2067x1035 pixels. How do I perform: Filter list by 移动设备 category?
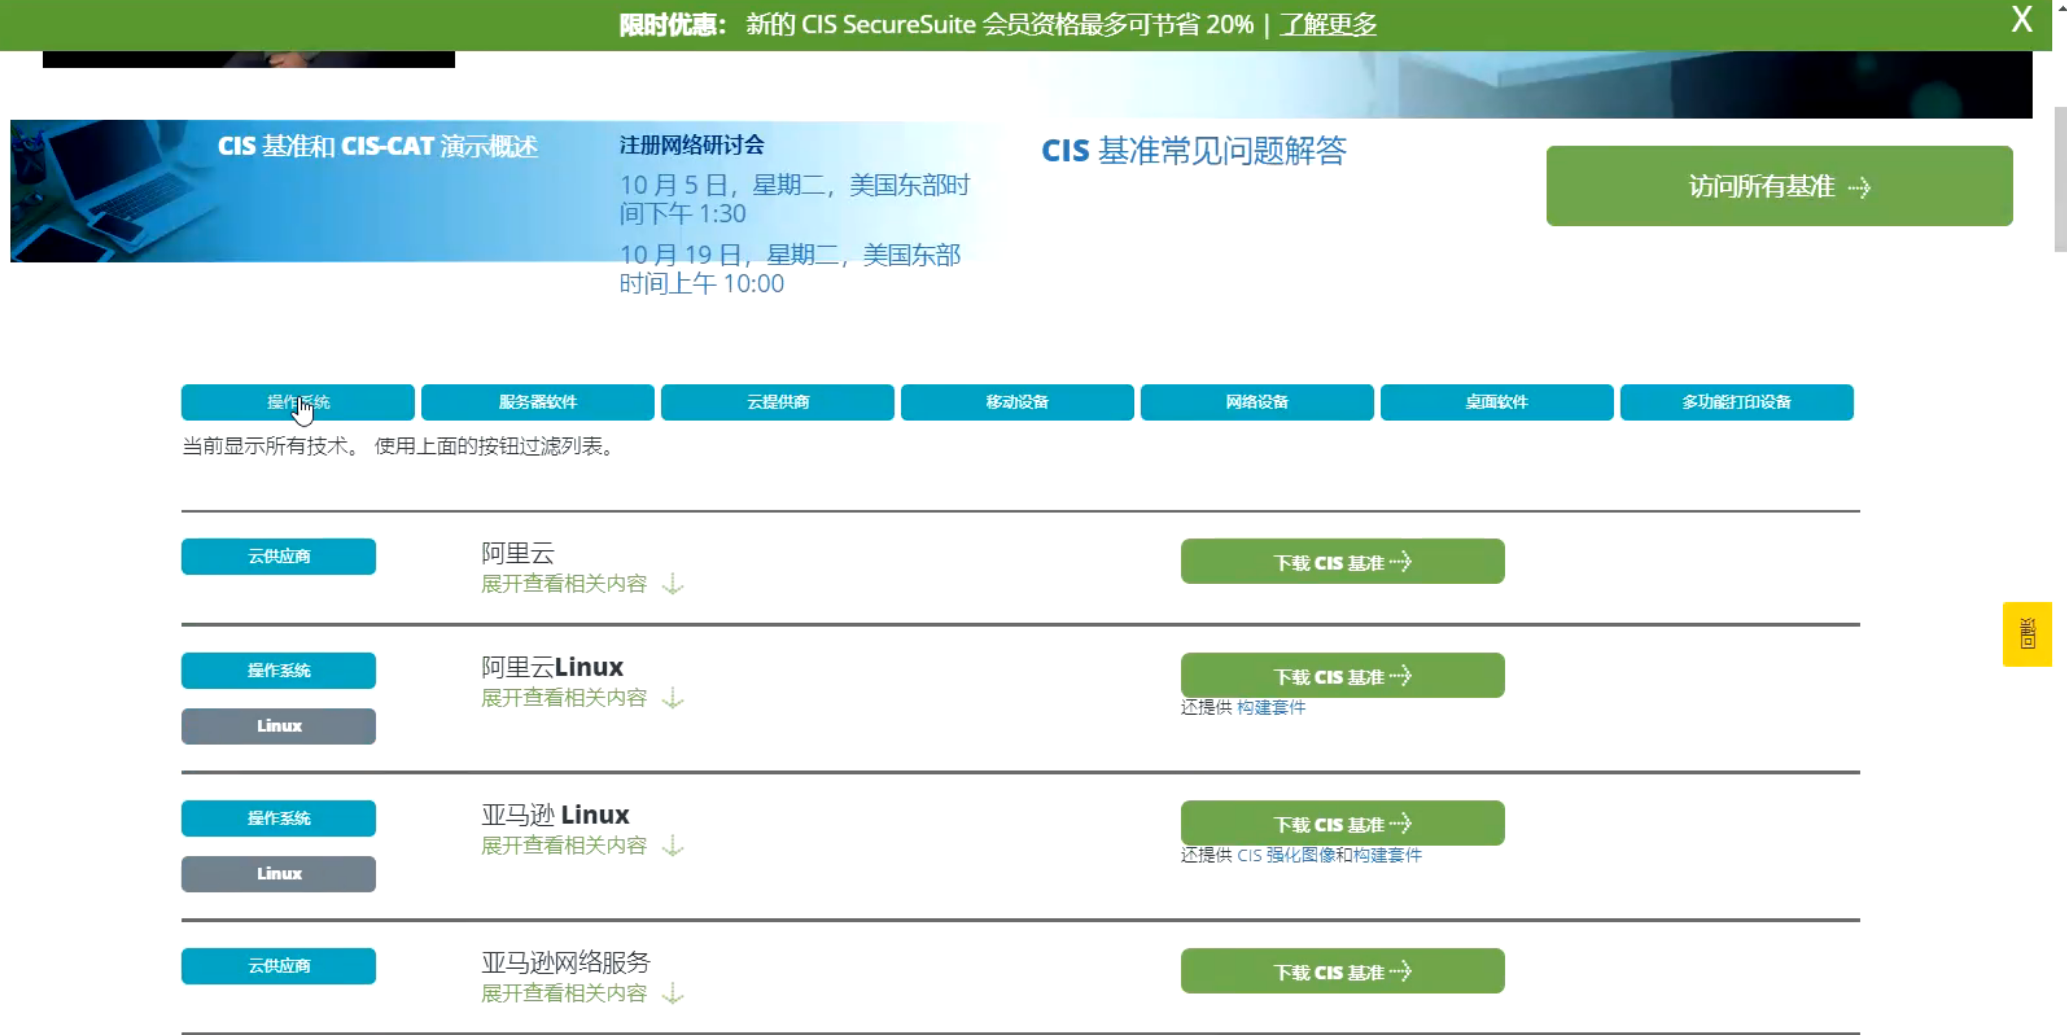(x=1017, y=402)
